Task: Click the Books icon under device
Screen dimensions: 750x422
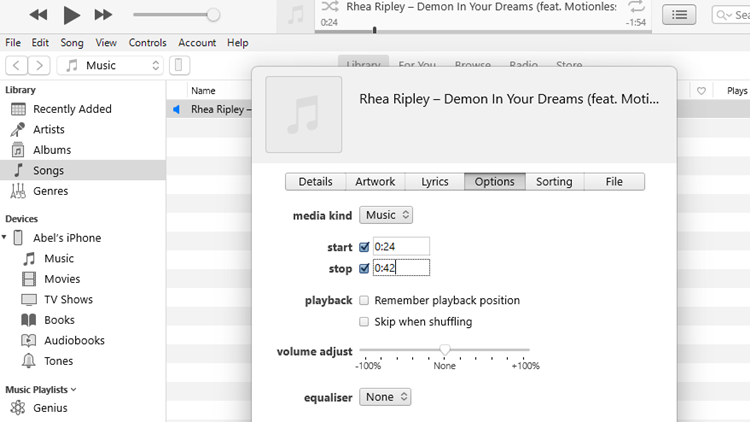Action: [29, 320]
